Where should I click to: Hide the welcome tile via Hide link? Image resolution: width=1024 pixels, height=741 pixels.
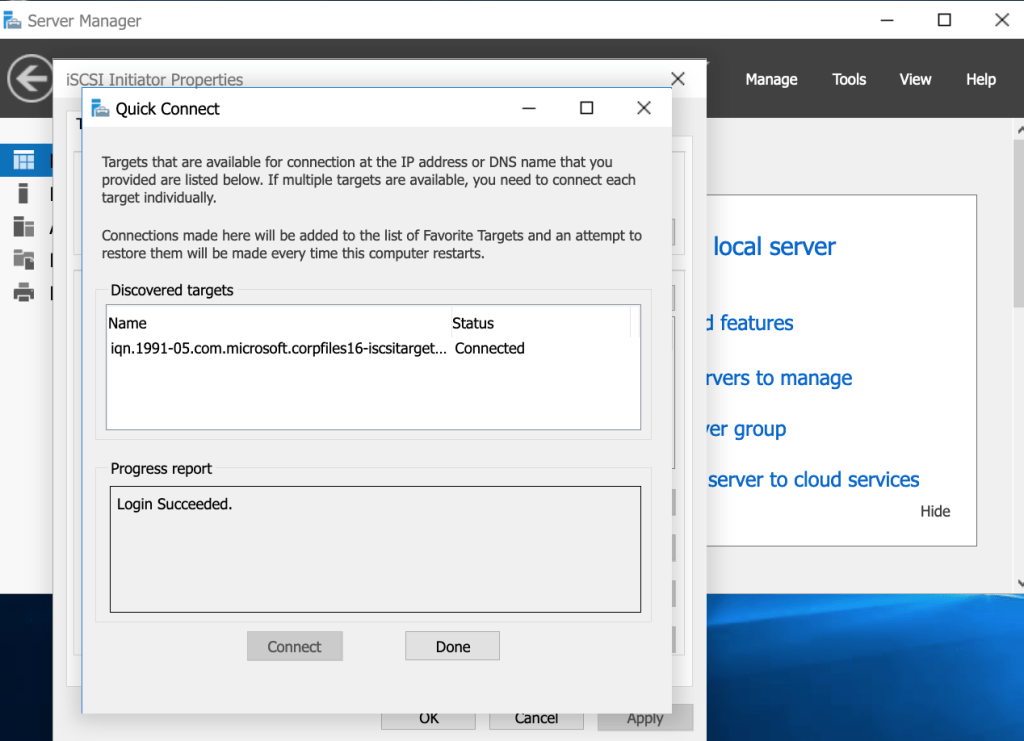pos(935,511)
